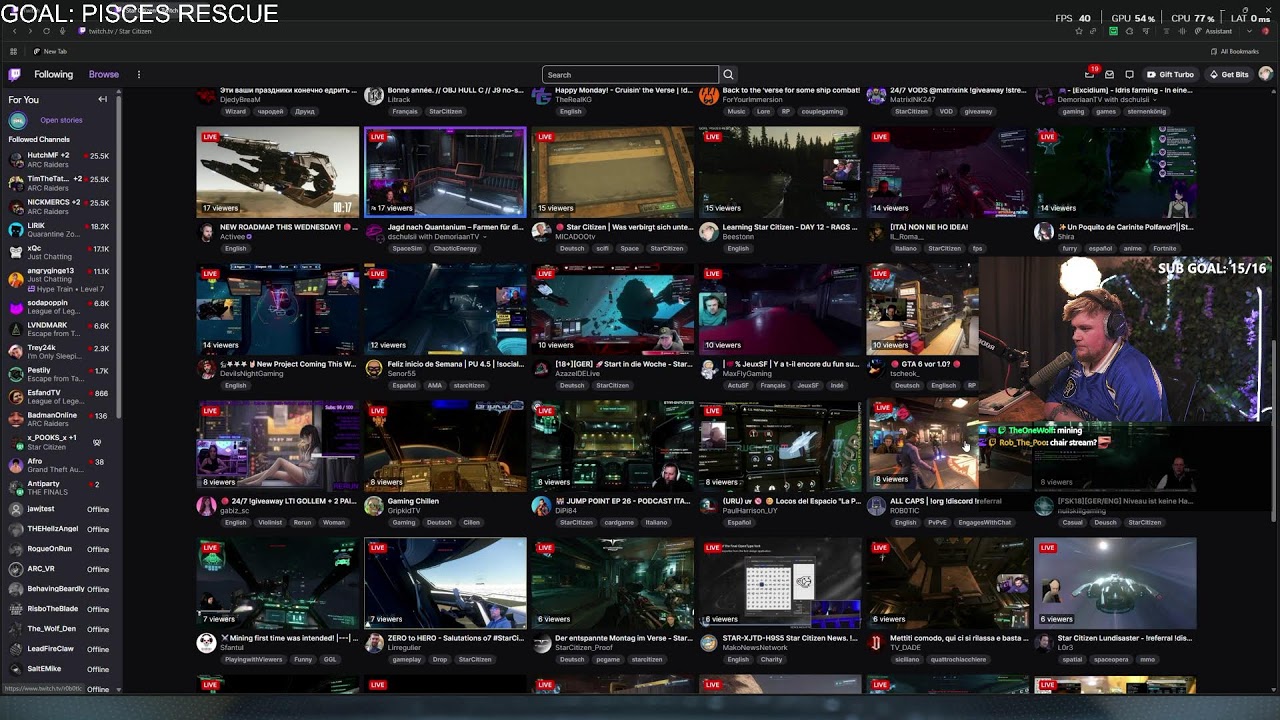Open the user profile avatar menu
The image size is (1280, 720).
[1266, 74]
